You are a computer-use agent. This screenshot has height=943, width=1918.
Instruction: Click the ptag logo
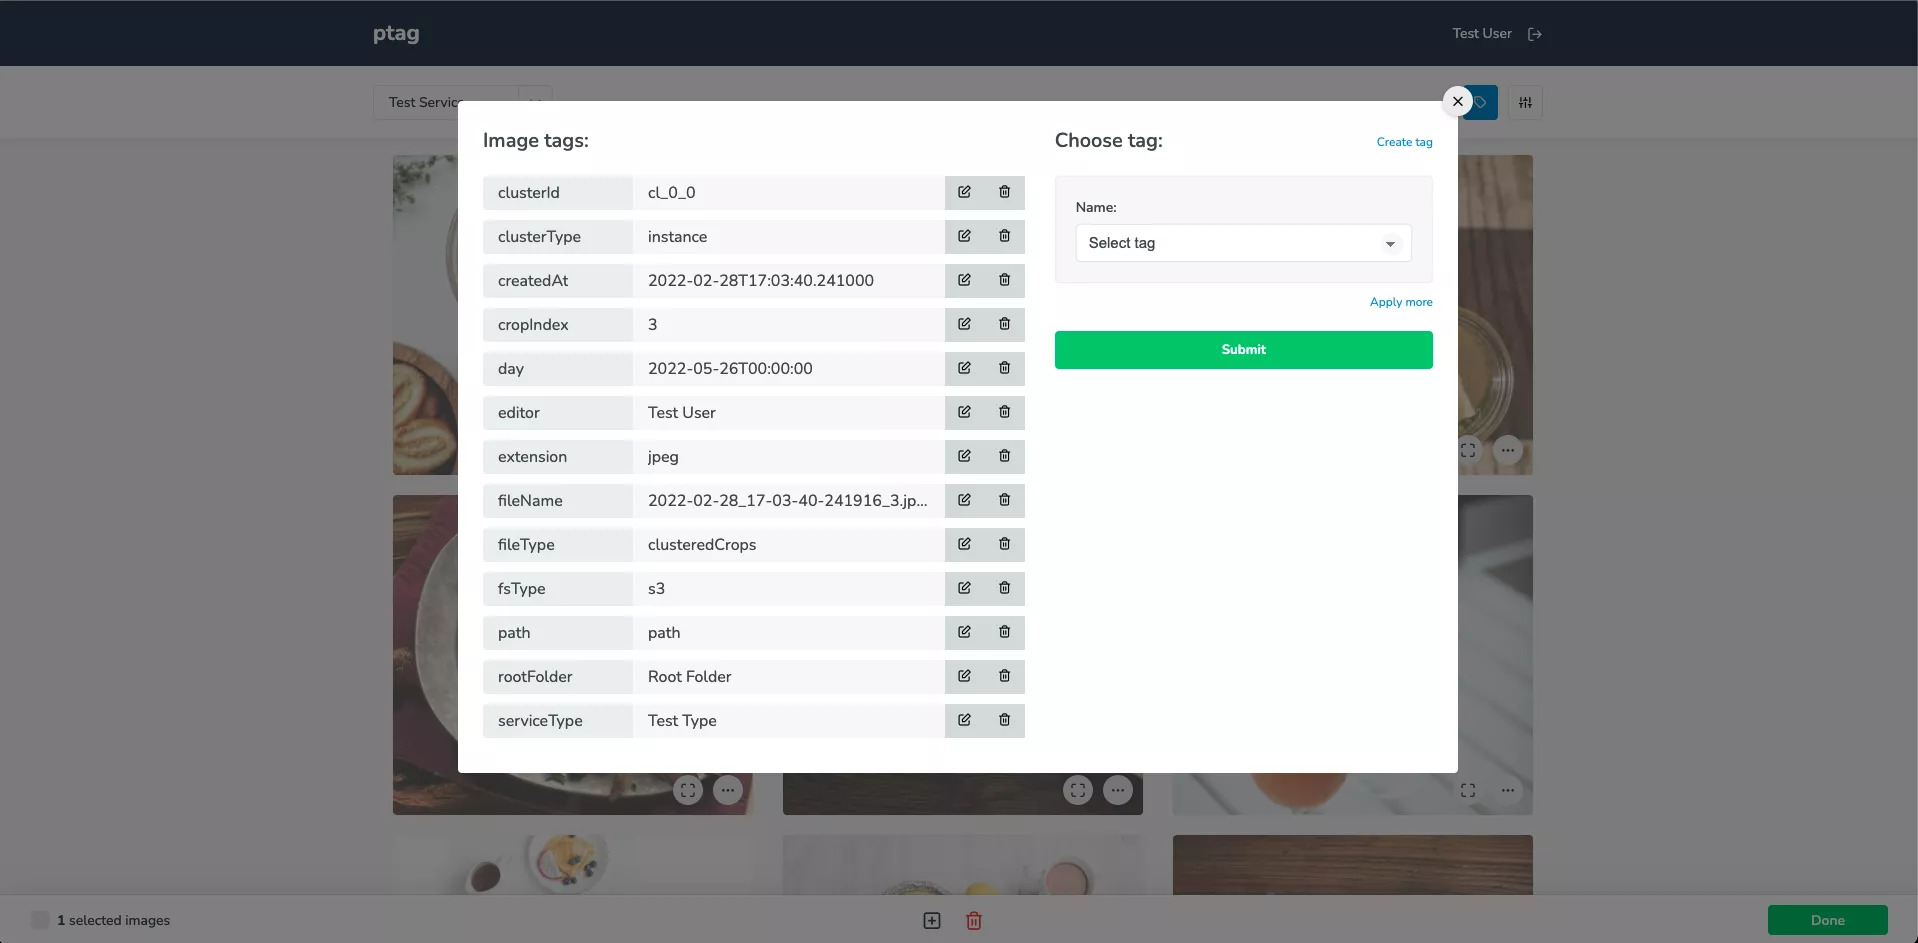click(x=396, y=33)
